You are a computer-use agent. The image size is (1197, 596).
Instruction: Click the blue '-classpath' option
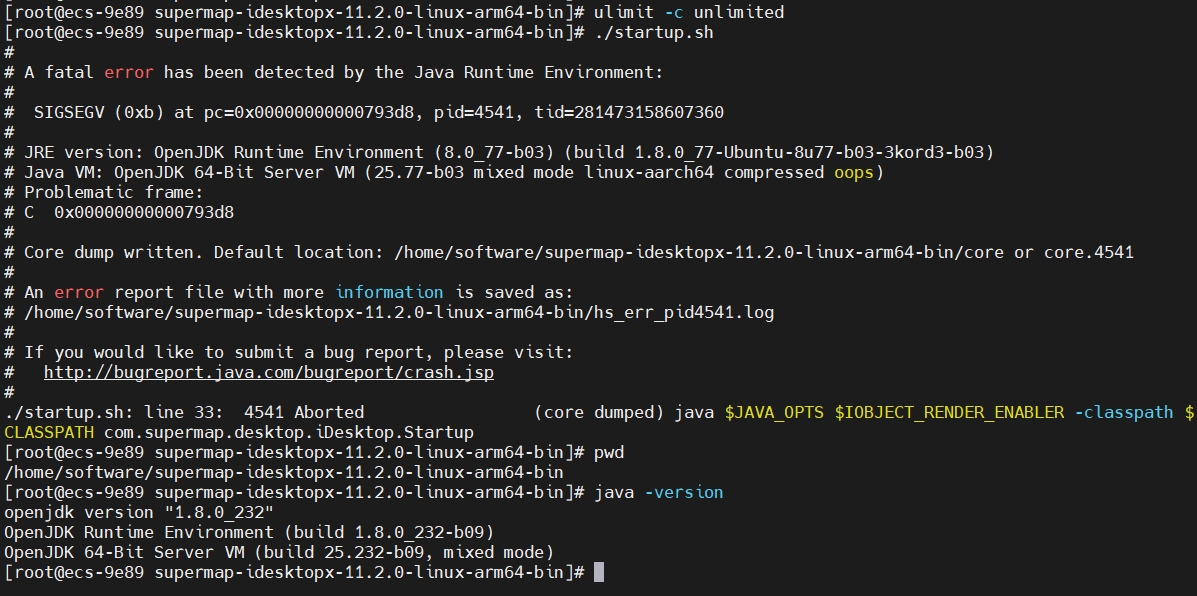[x=1123, y=412]
